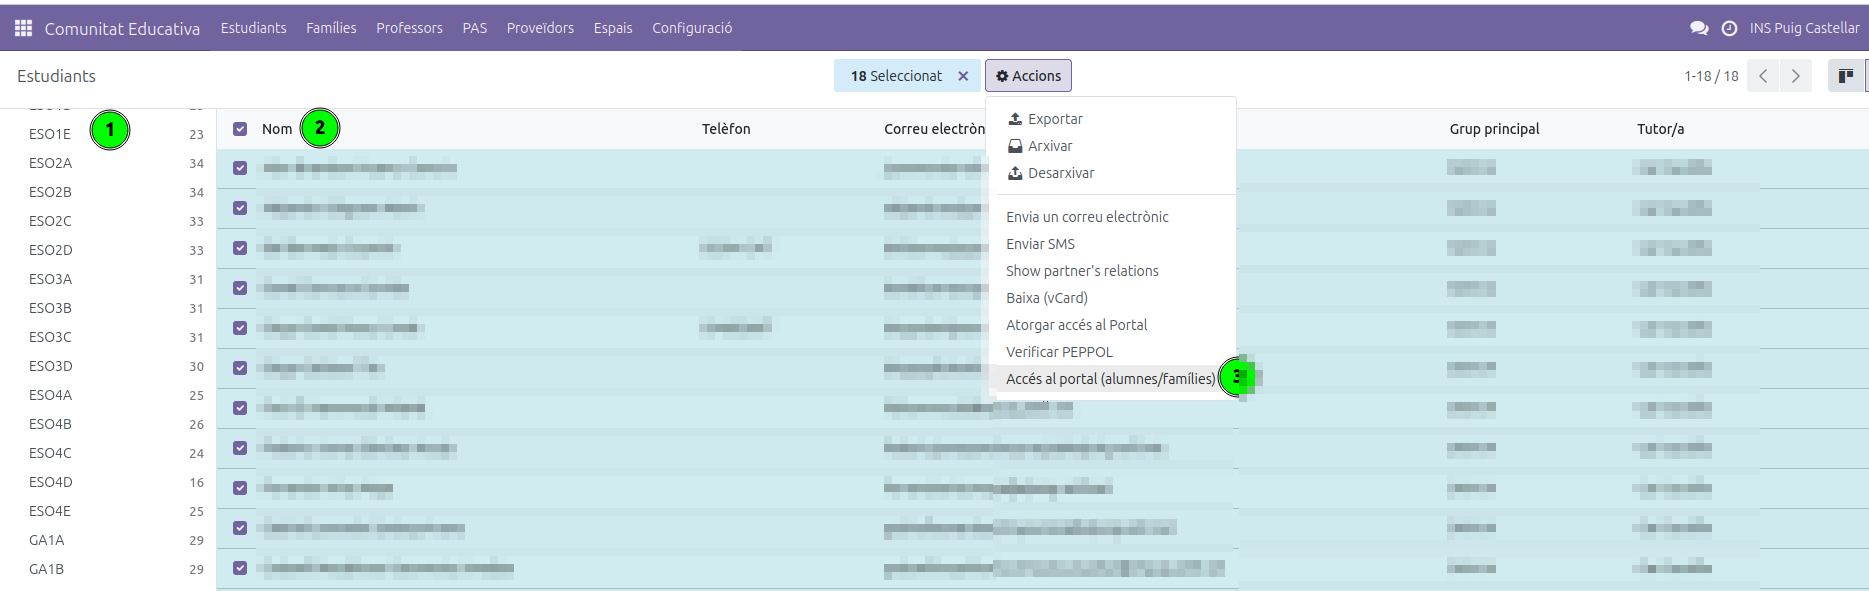Screen dimensions: 1869x591
Task: Filter by group ESO2A
Action: coord(50,163)
